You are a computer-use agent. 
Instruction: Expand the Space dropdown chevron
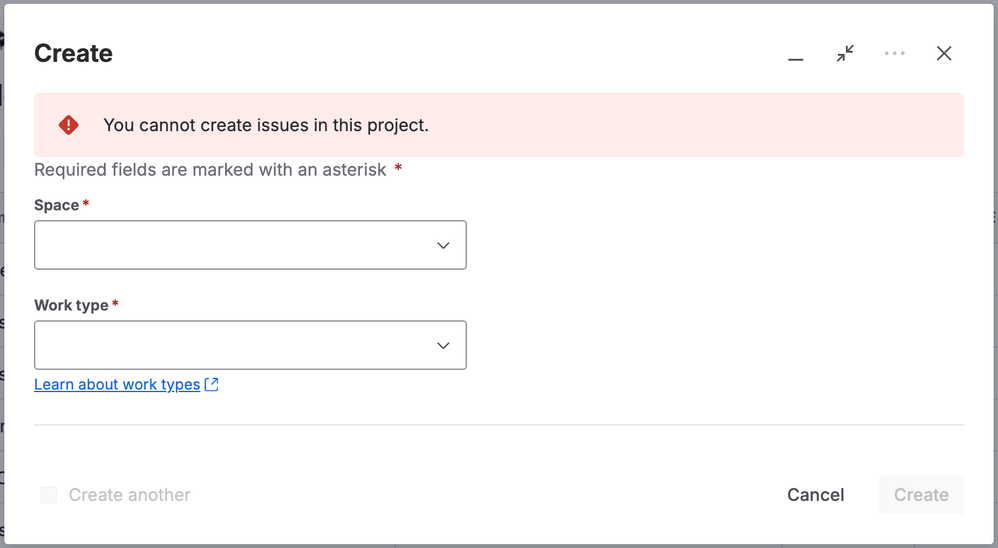pyautogui.click(x=443, y=245)
